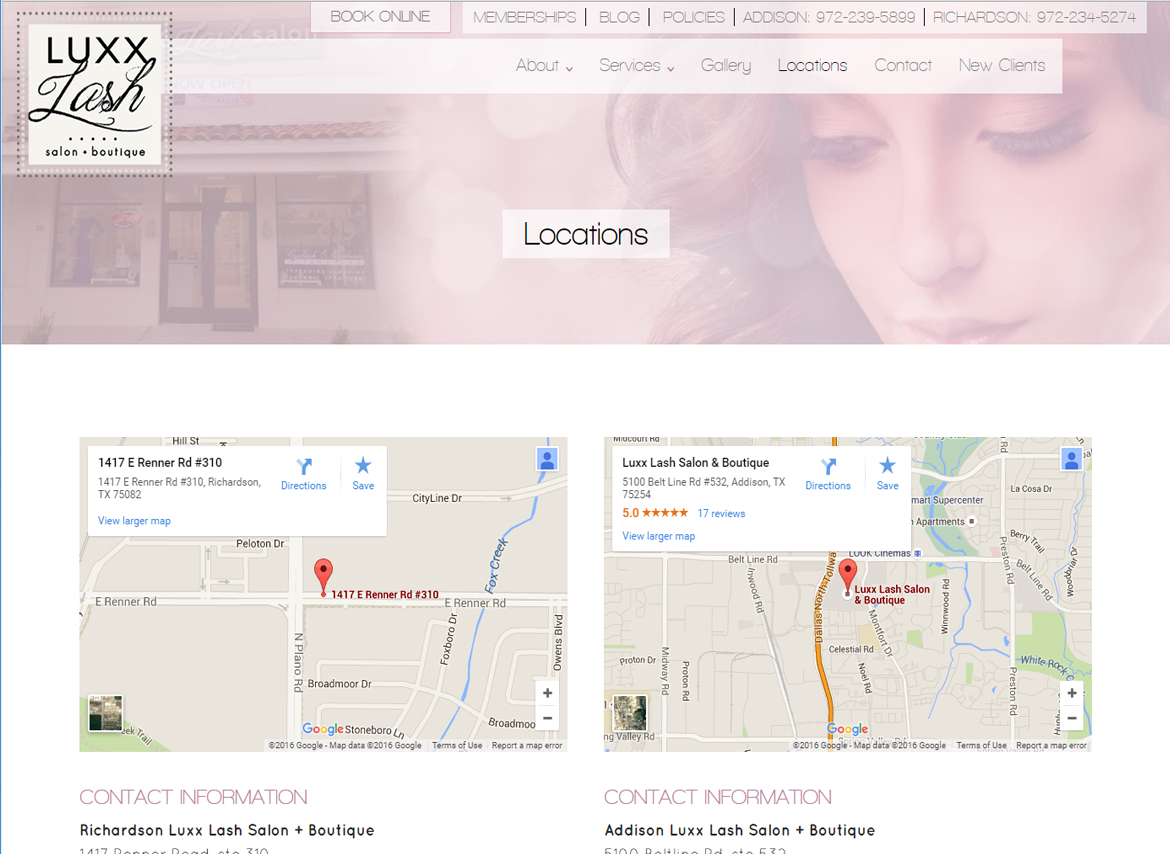Zoom out on the Richardson map
The width and height of the screenshot is (1170, 854).
[x=548, y=718]
